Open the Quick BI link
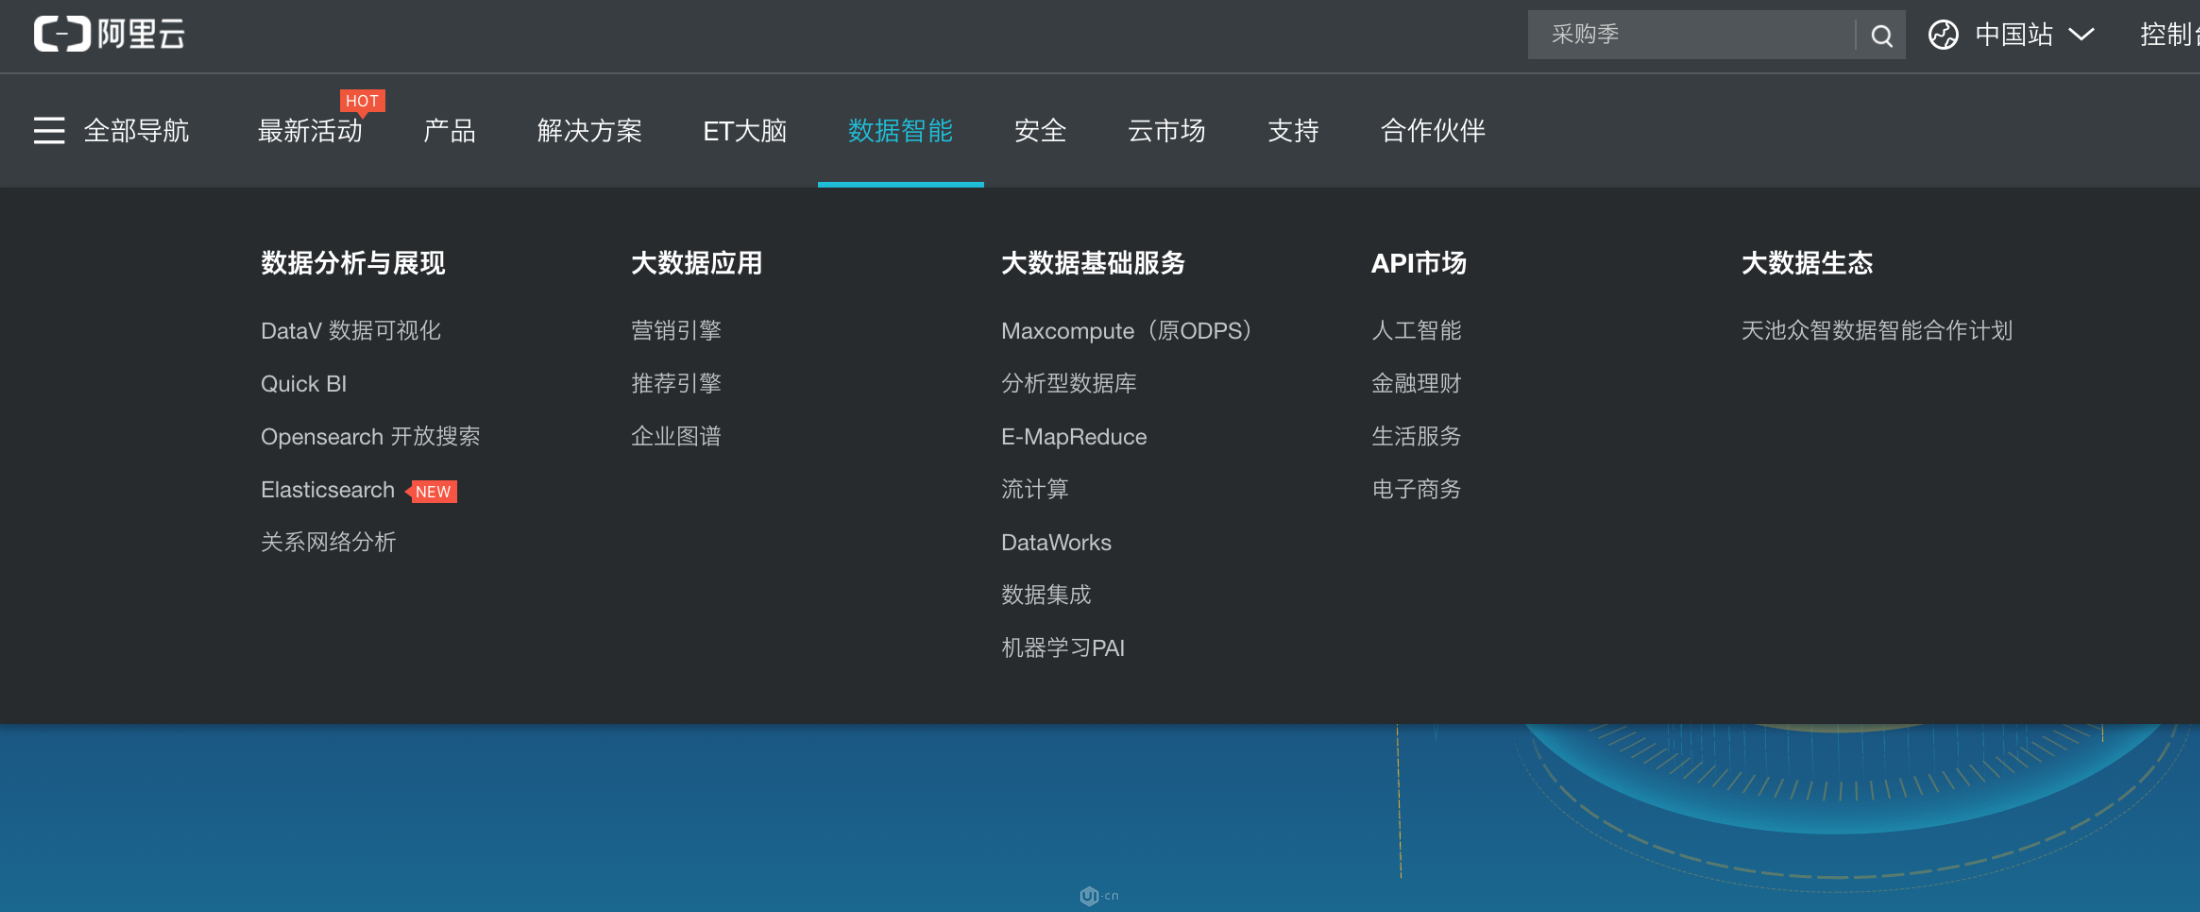The image size is (2200, 912). coord(304,384)
